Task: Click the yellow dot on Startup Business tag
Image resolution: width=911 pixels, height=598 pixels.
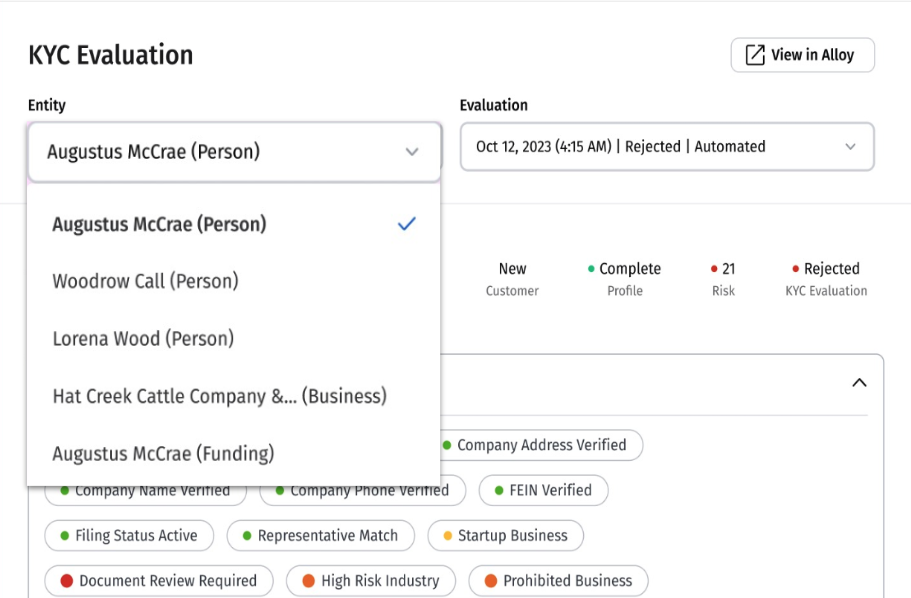Action: point(447,536)
